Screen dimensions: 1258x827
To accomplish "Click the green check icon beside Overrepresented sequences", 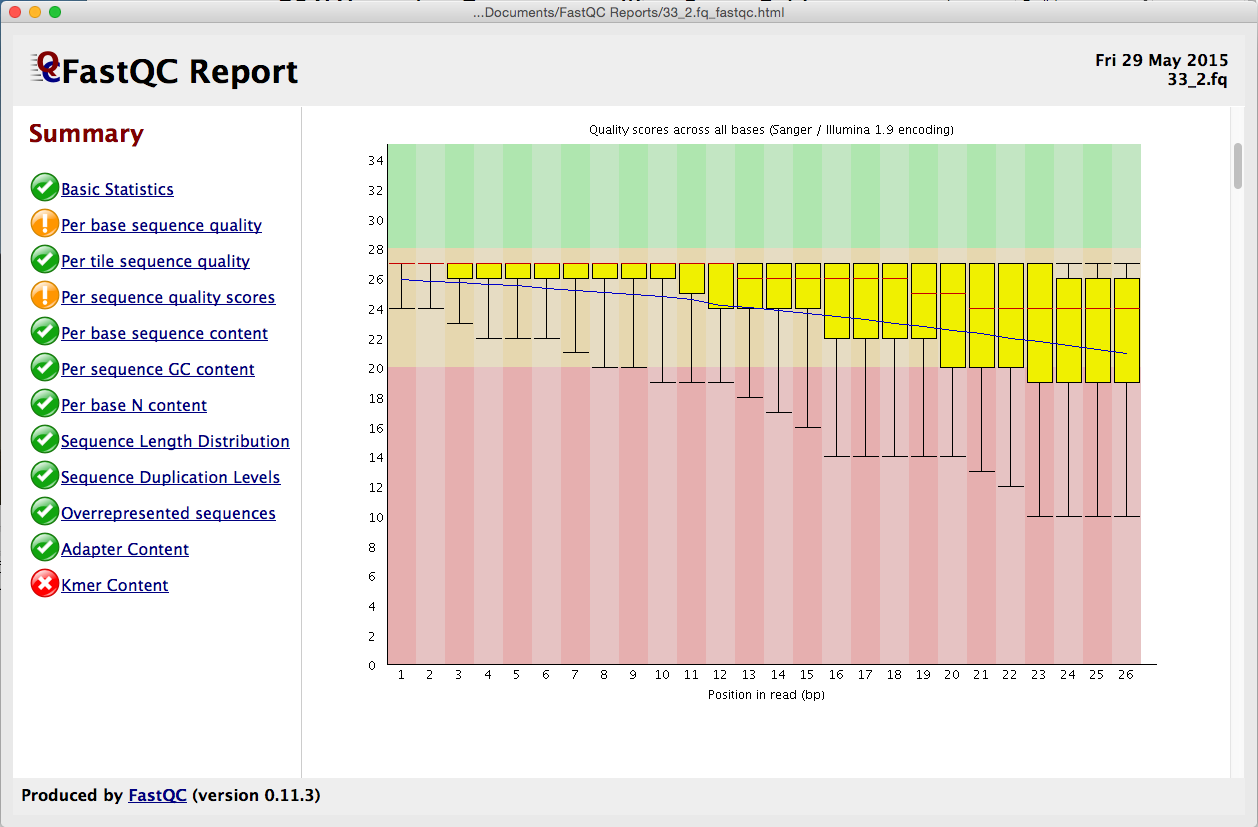I will point(45,512).
